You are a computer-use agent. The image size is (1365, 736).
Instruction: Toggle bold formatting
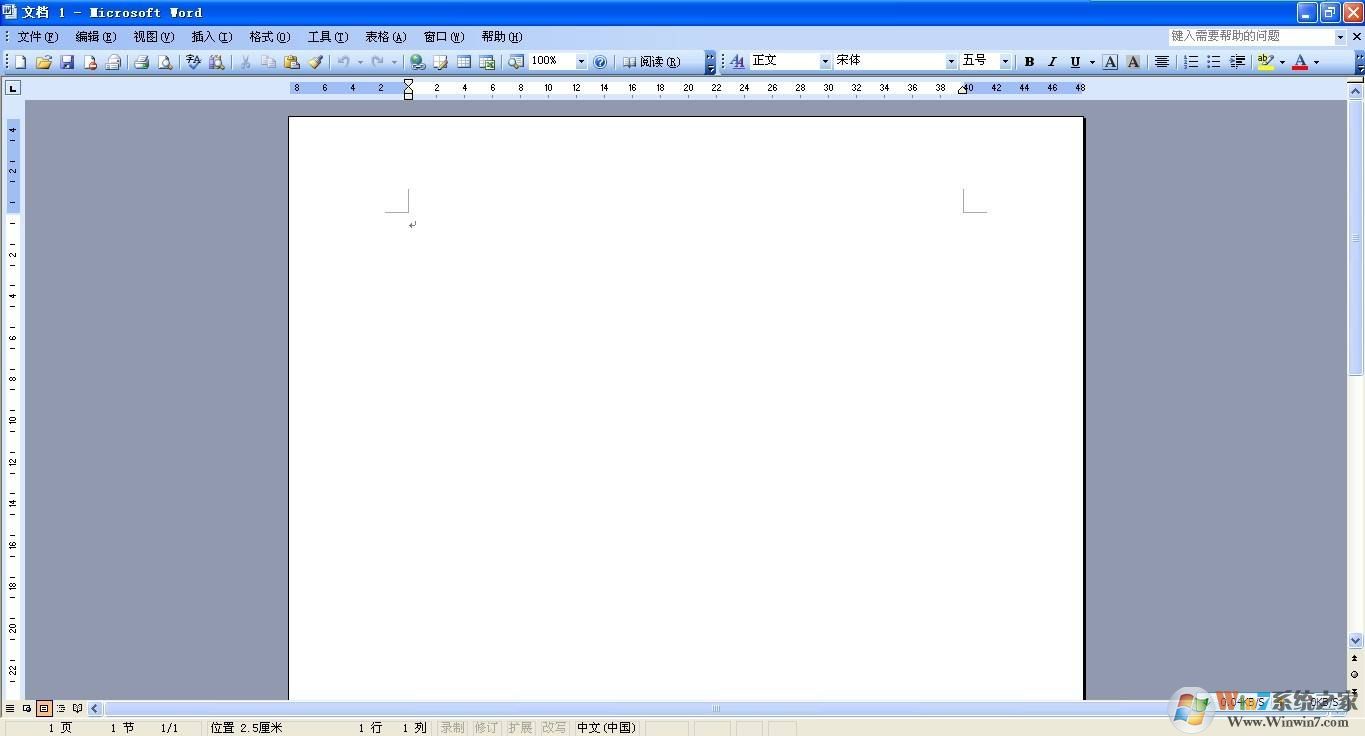point(1029,61)
